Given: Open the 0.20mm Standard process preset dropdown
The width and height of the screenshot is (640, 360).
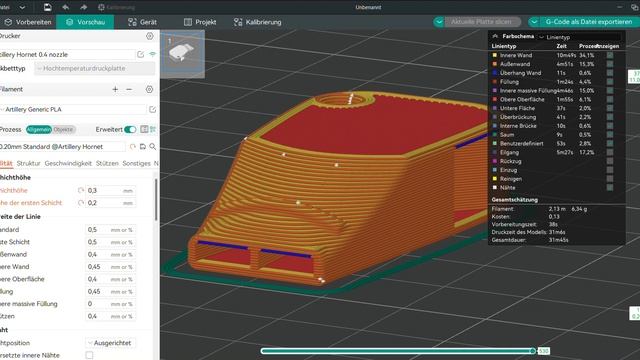Looking at the screenshot, I should coord(62,147).
